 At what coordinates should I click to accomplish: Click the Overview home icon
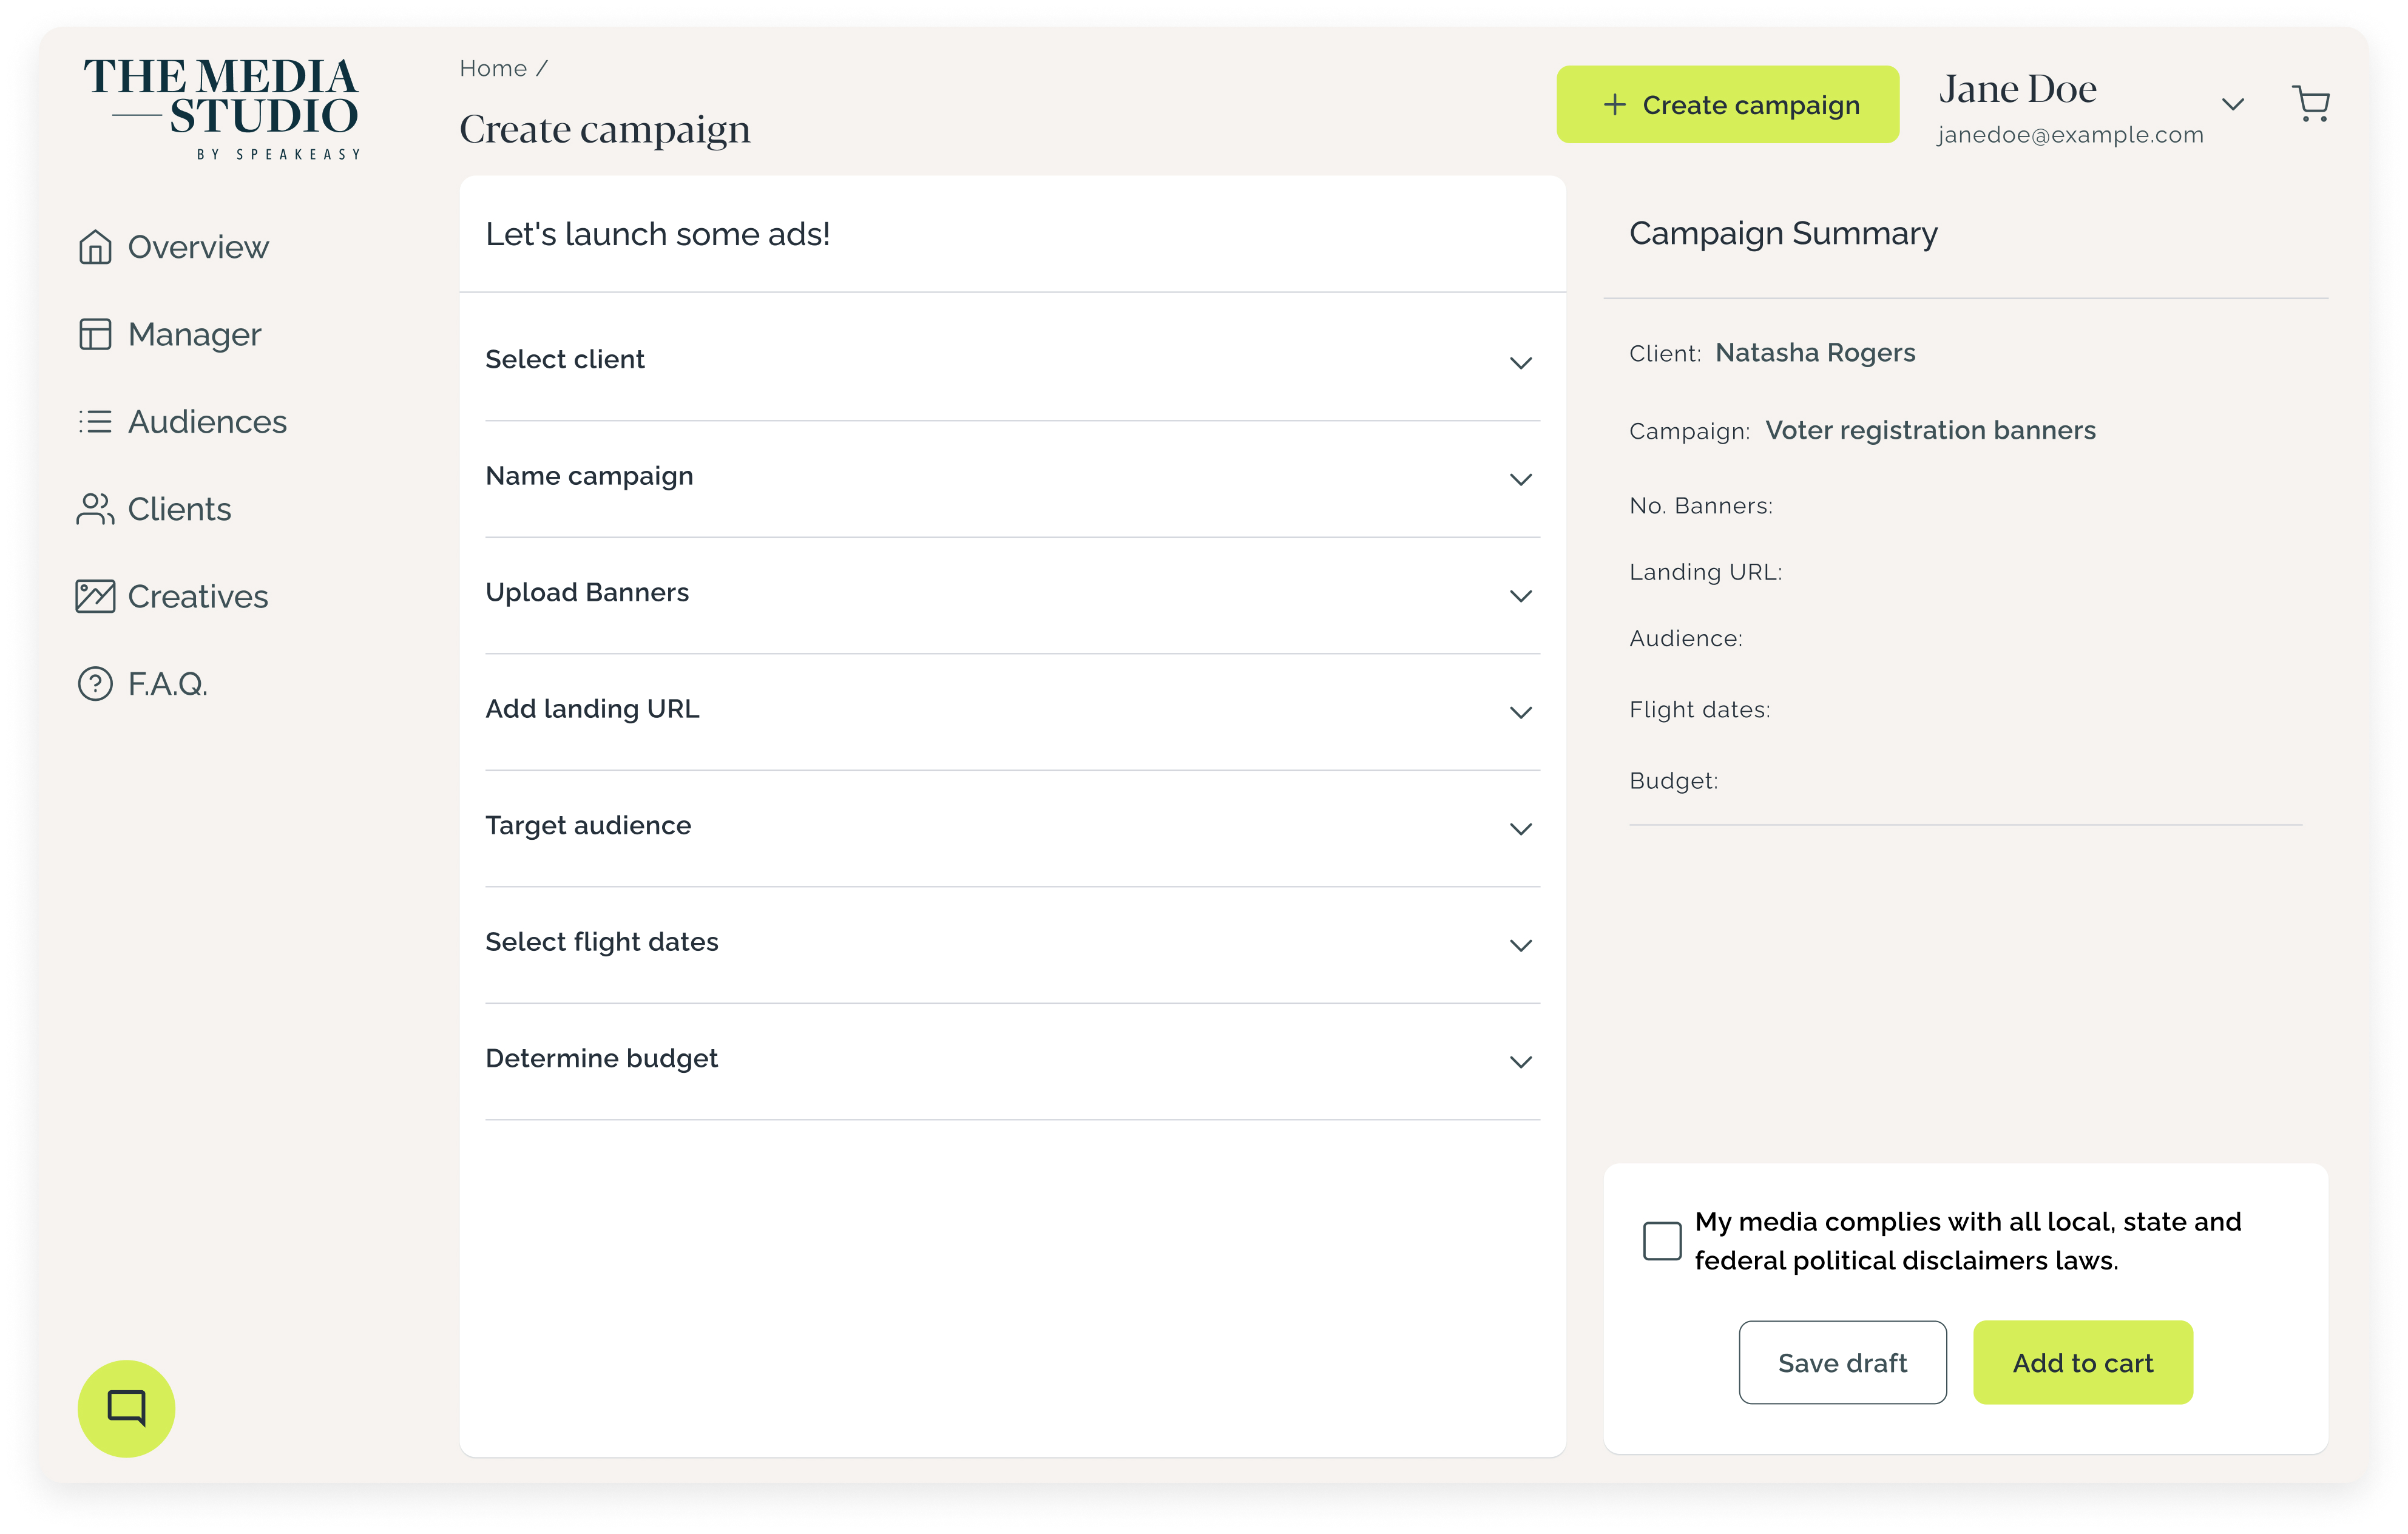click(x=95, y=247)
